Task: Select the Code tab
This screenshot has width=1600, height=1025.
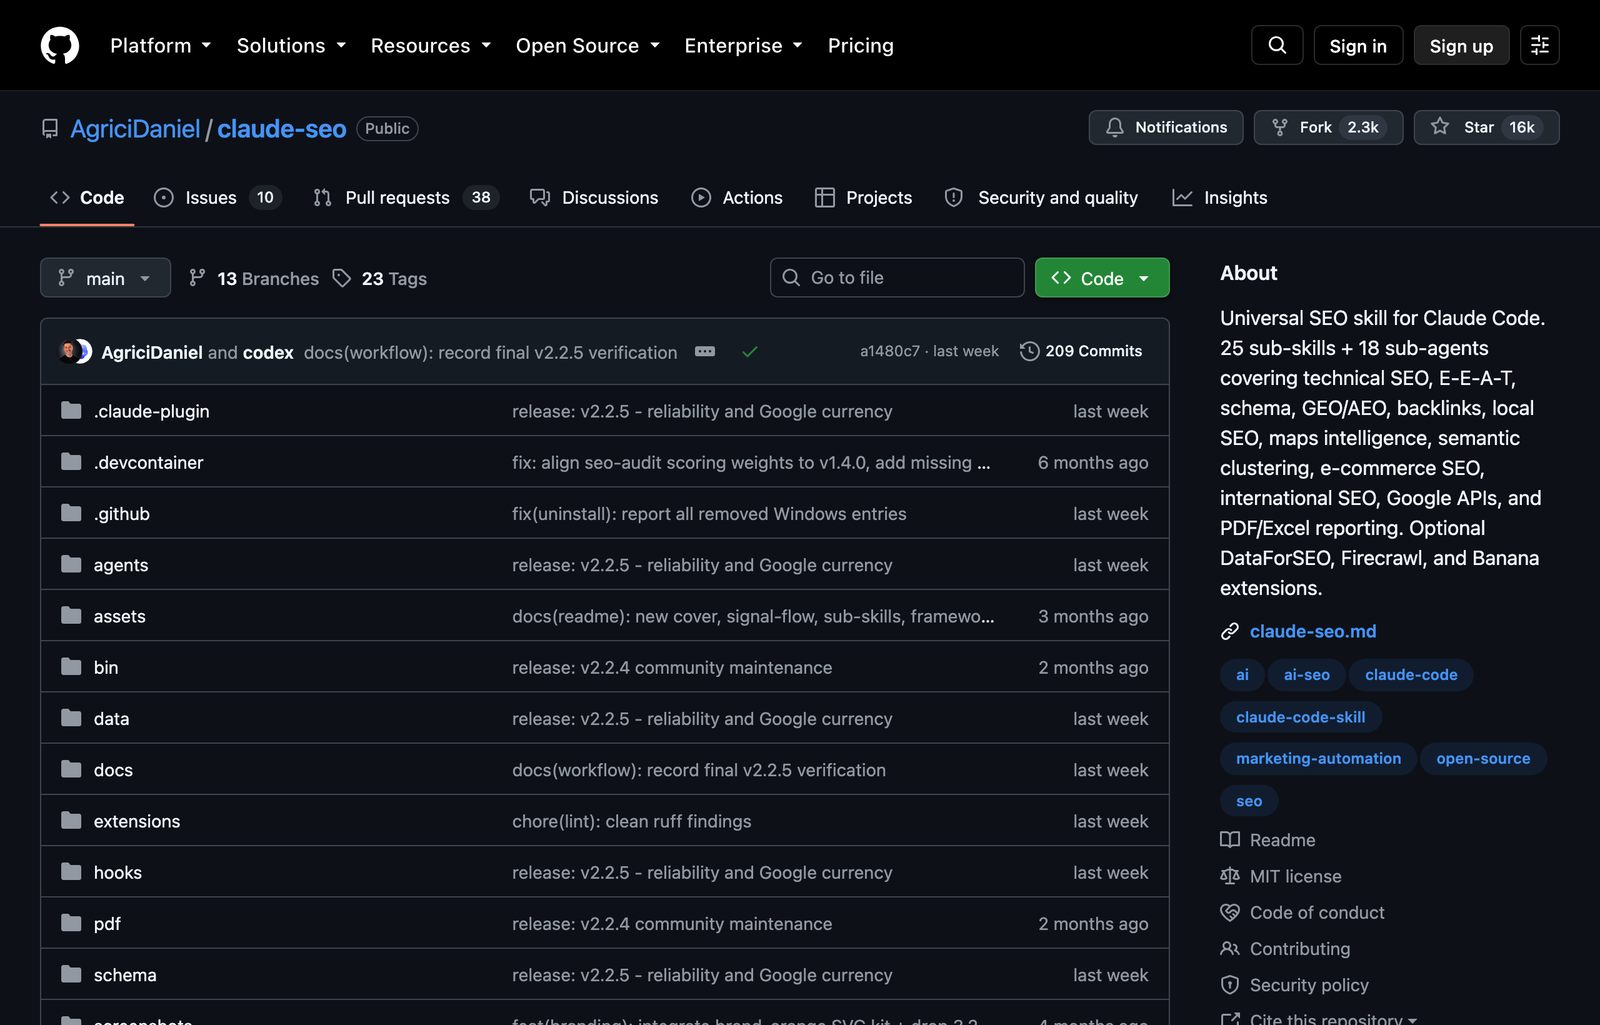Action: coord(87,197)
